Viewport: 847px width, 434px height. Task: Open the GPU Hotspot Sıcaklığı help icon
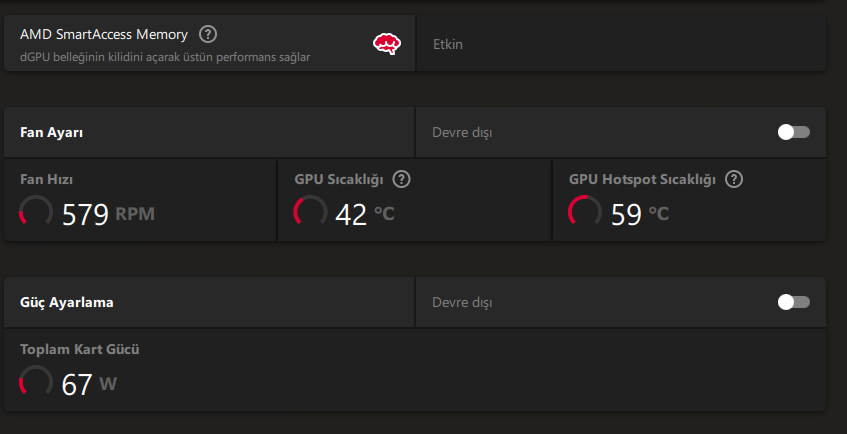pyautogui.click(x=734, y=179)
